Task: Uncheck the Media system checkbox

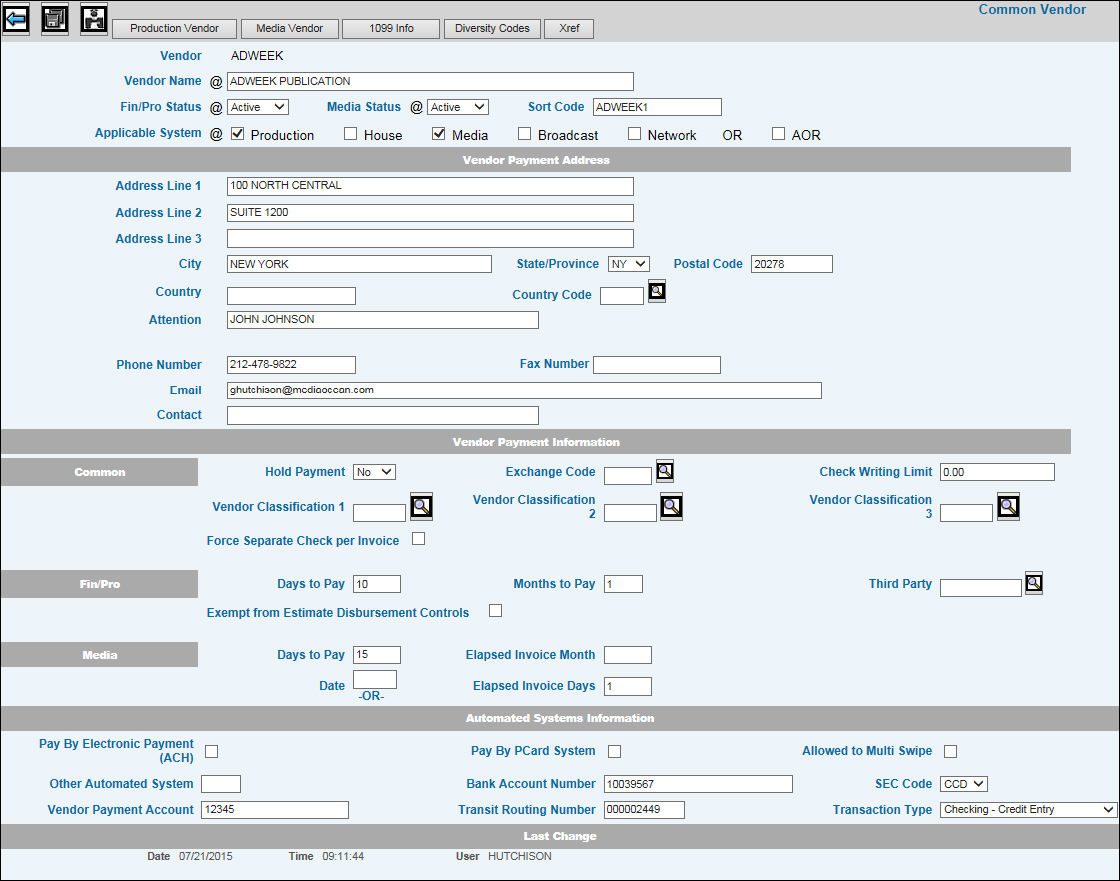Action: point(439,134)
